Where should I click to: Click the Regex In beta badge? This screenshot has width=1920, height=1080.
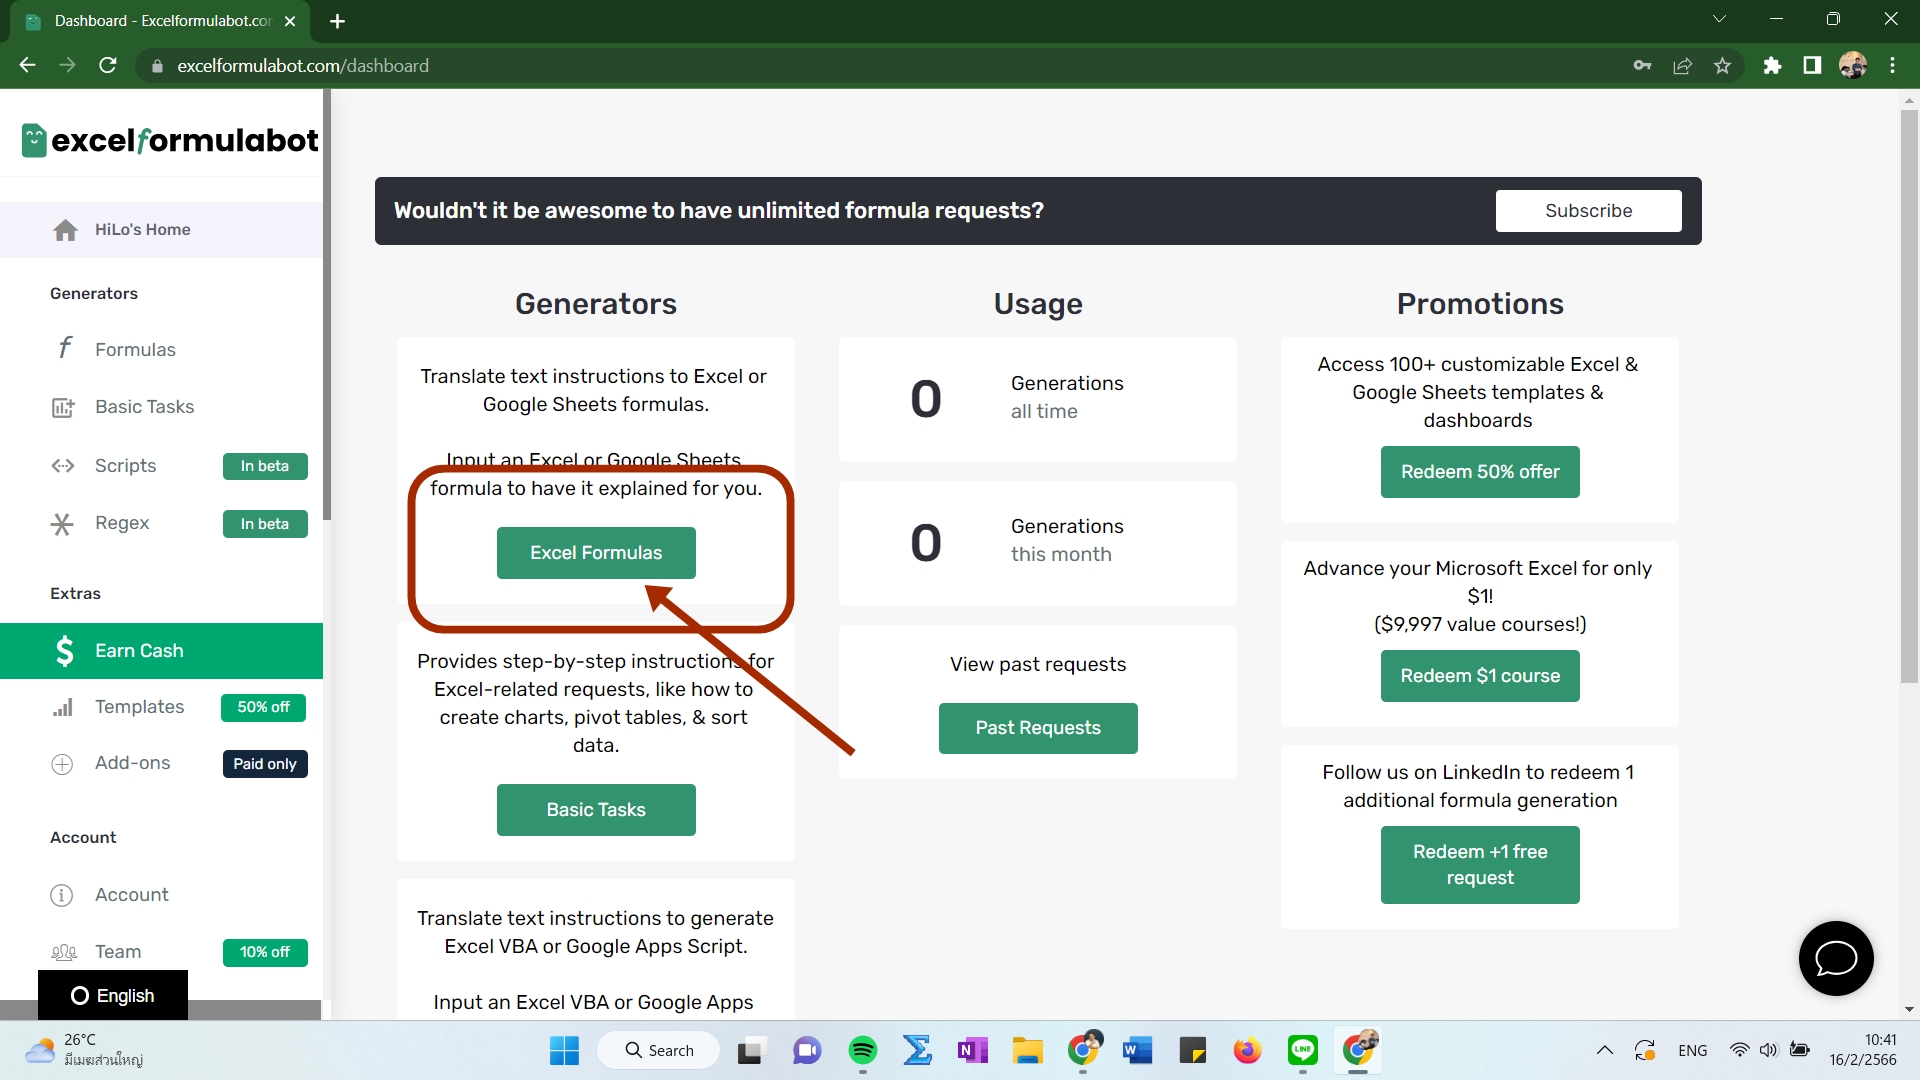[x=265, y=524]
